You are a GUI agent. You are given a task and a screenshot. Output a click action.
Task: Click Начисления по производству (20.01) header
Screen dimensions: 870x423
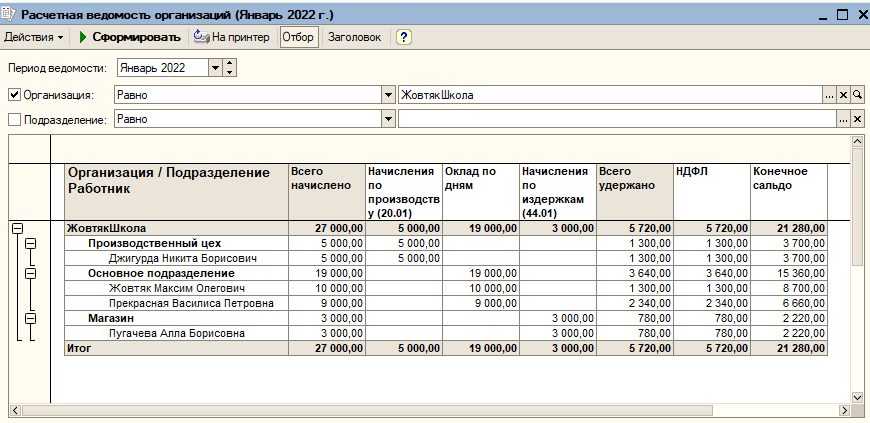pyautogui.click(x=403, y=192)
